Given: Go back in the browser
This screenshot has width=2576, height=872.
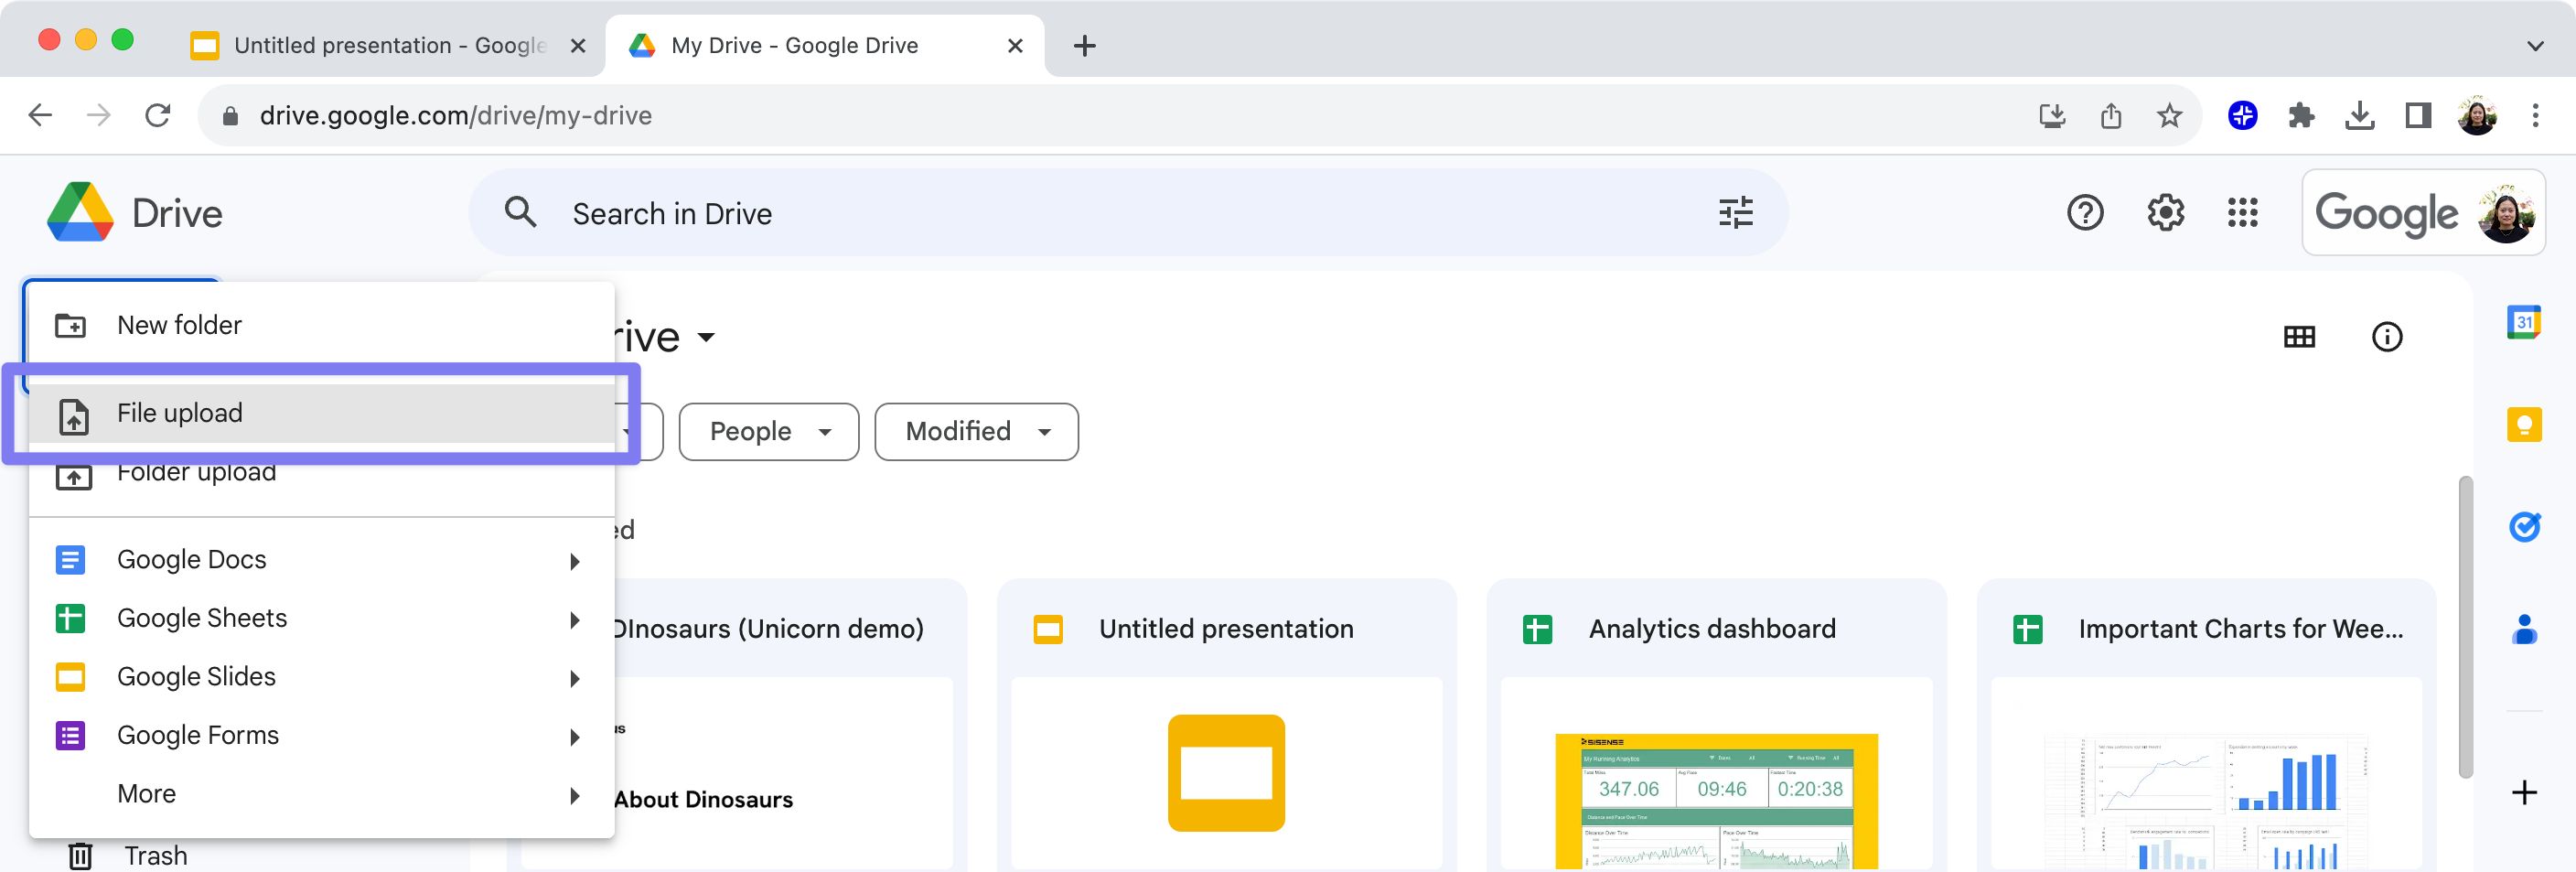Looking at the screenshot, I should (x=40, y=115).
